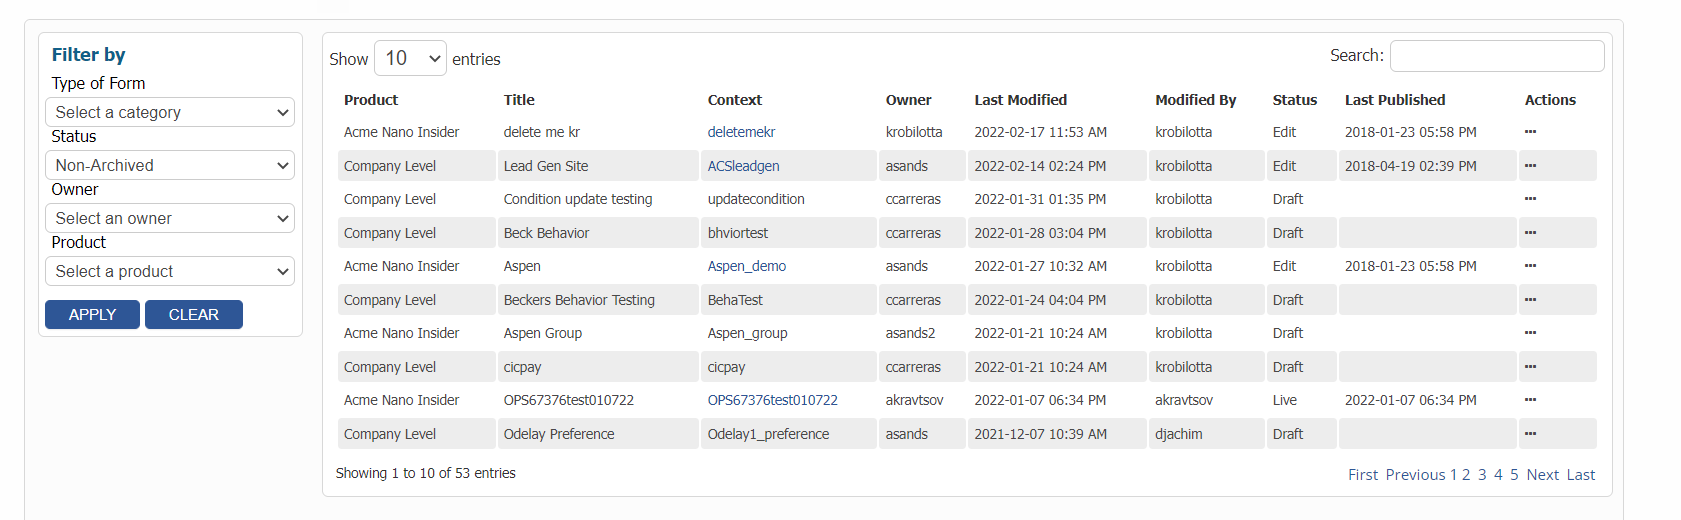Viewport: 1681px width, 520px height.
Task: Open actions menu for Aspen_demo row
Action: 1530,266
